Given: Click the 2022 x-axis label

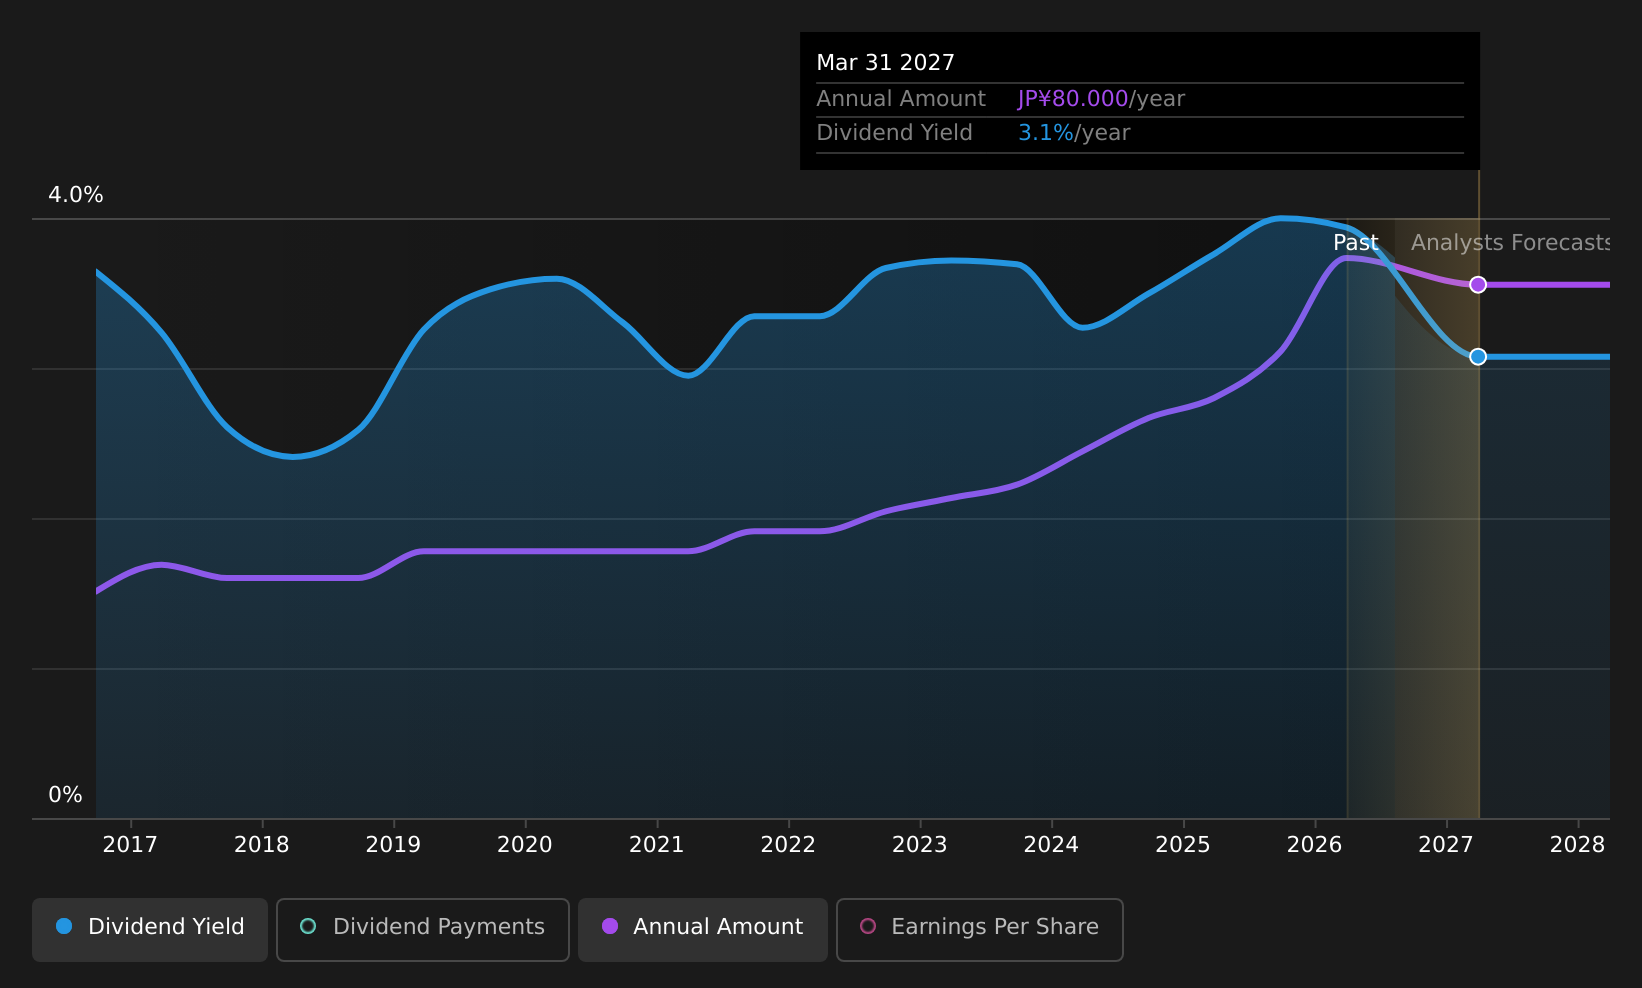Looking at the screenshot, I should pos(788,845).
